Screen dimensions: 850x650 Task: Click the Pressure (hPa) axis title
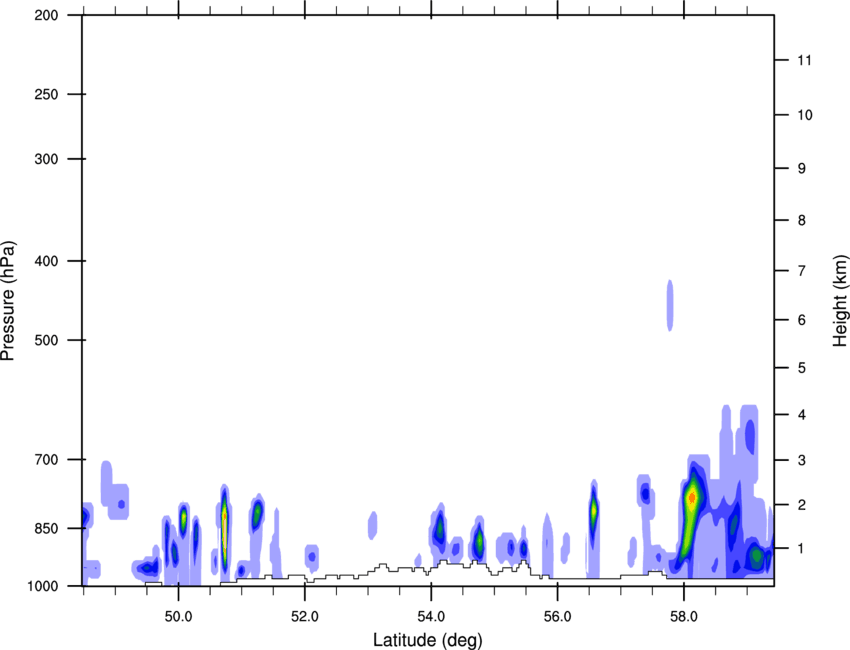pos(8,301)
